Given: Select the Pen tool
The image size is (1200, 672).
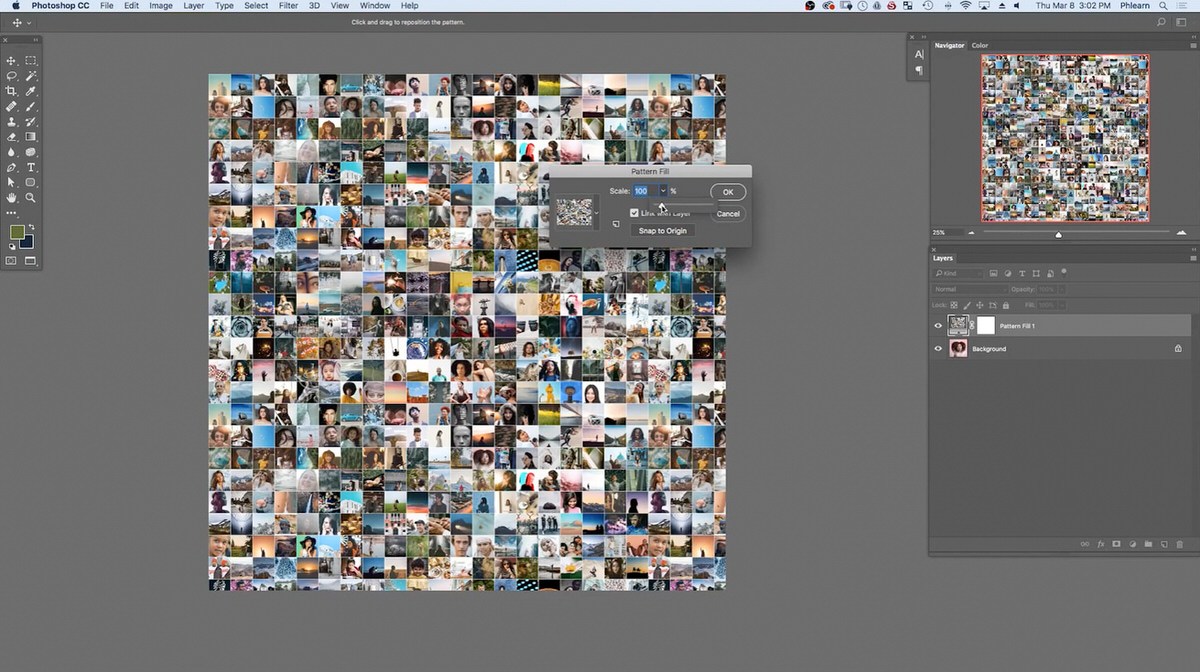Looking at the screenshot, I should [x=12, y=167].
